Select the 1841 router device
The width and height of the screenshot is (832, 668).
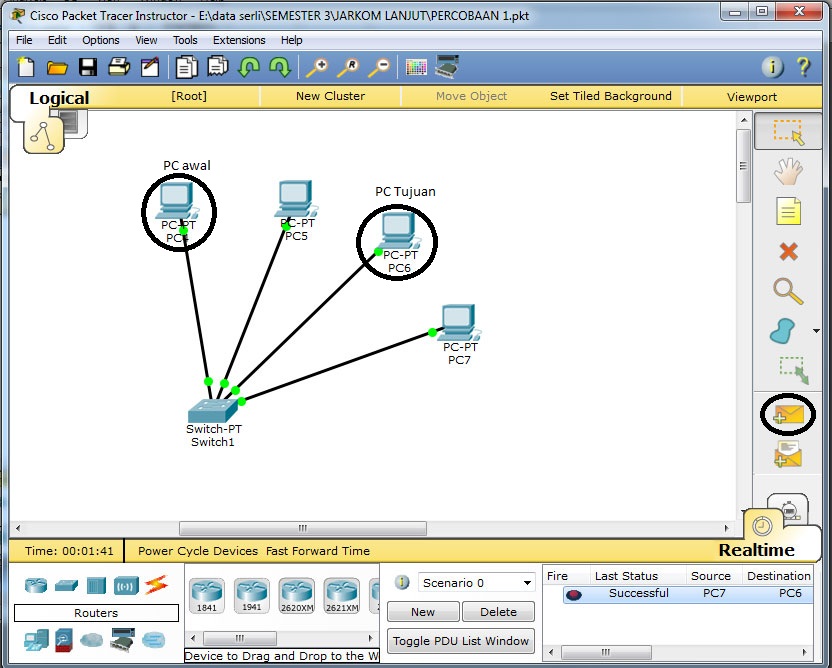[x=206, y=595]
